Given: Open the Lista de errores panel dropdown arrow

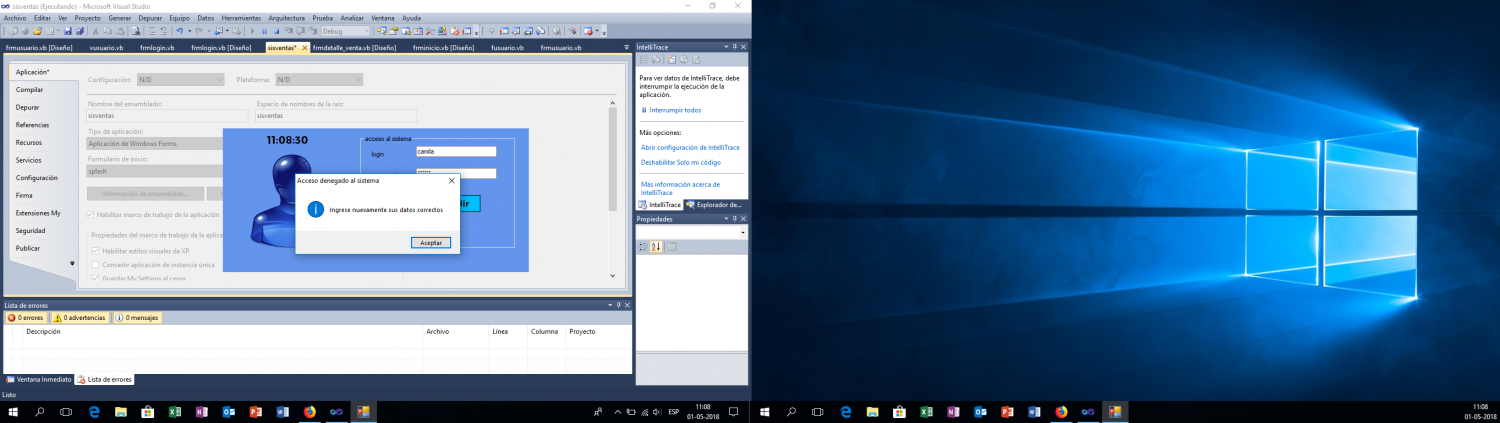Looking at the screenshot, I should (x=610, y=304).
